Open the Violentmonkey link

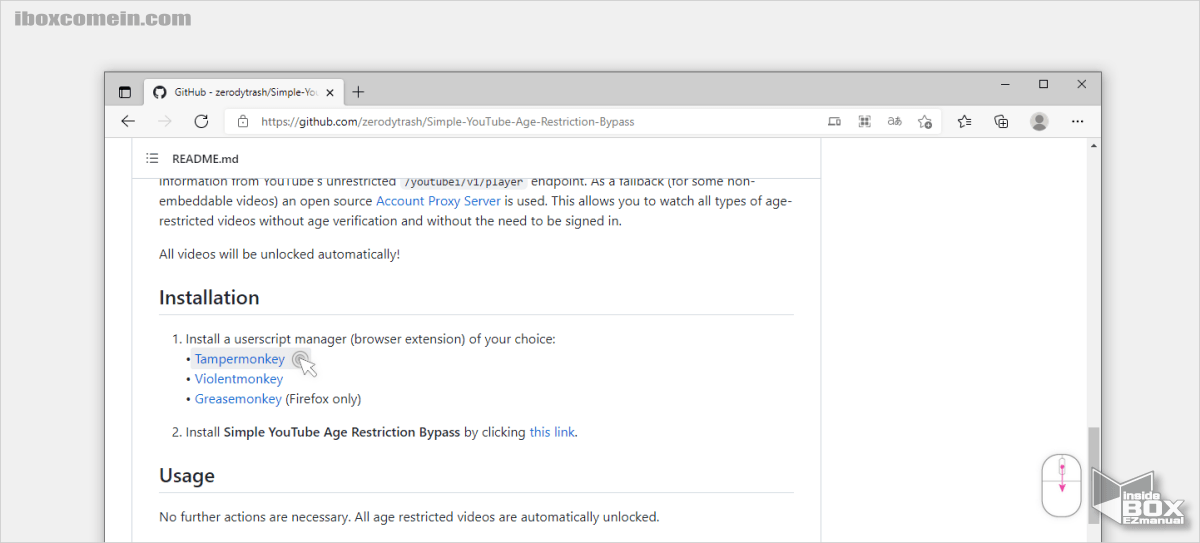(239, 379)
